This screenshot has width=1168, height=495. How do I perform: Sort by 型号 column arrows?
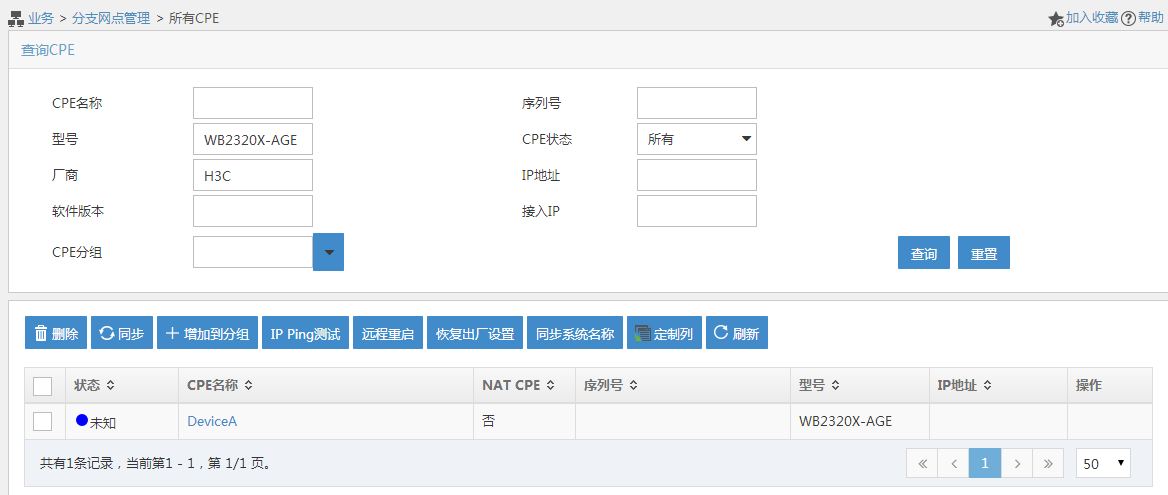tap(836, 386)
